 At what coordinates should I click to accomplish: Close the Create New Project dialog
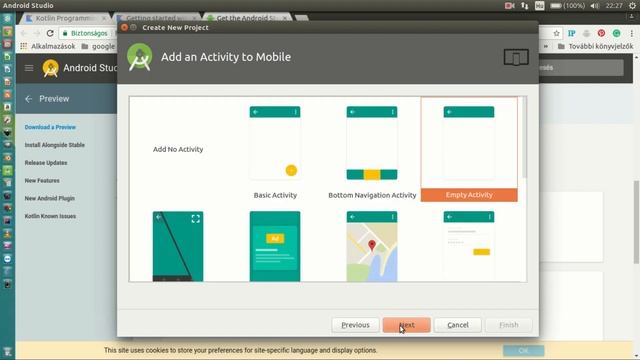[x=124, y=27]
